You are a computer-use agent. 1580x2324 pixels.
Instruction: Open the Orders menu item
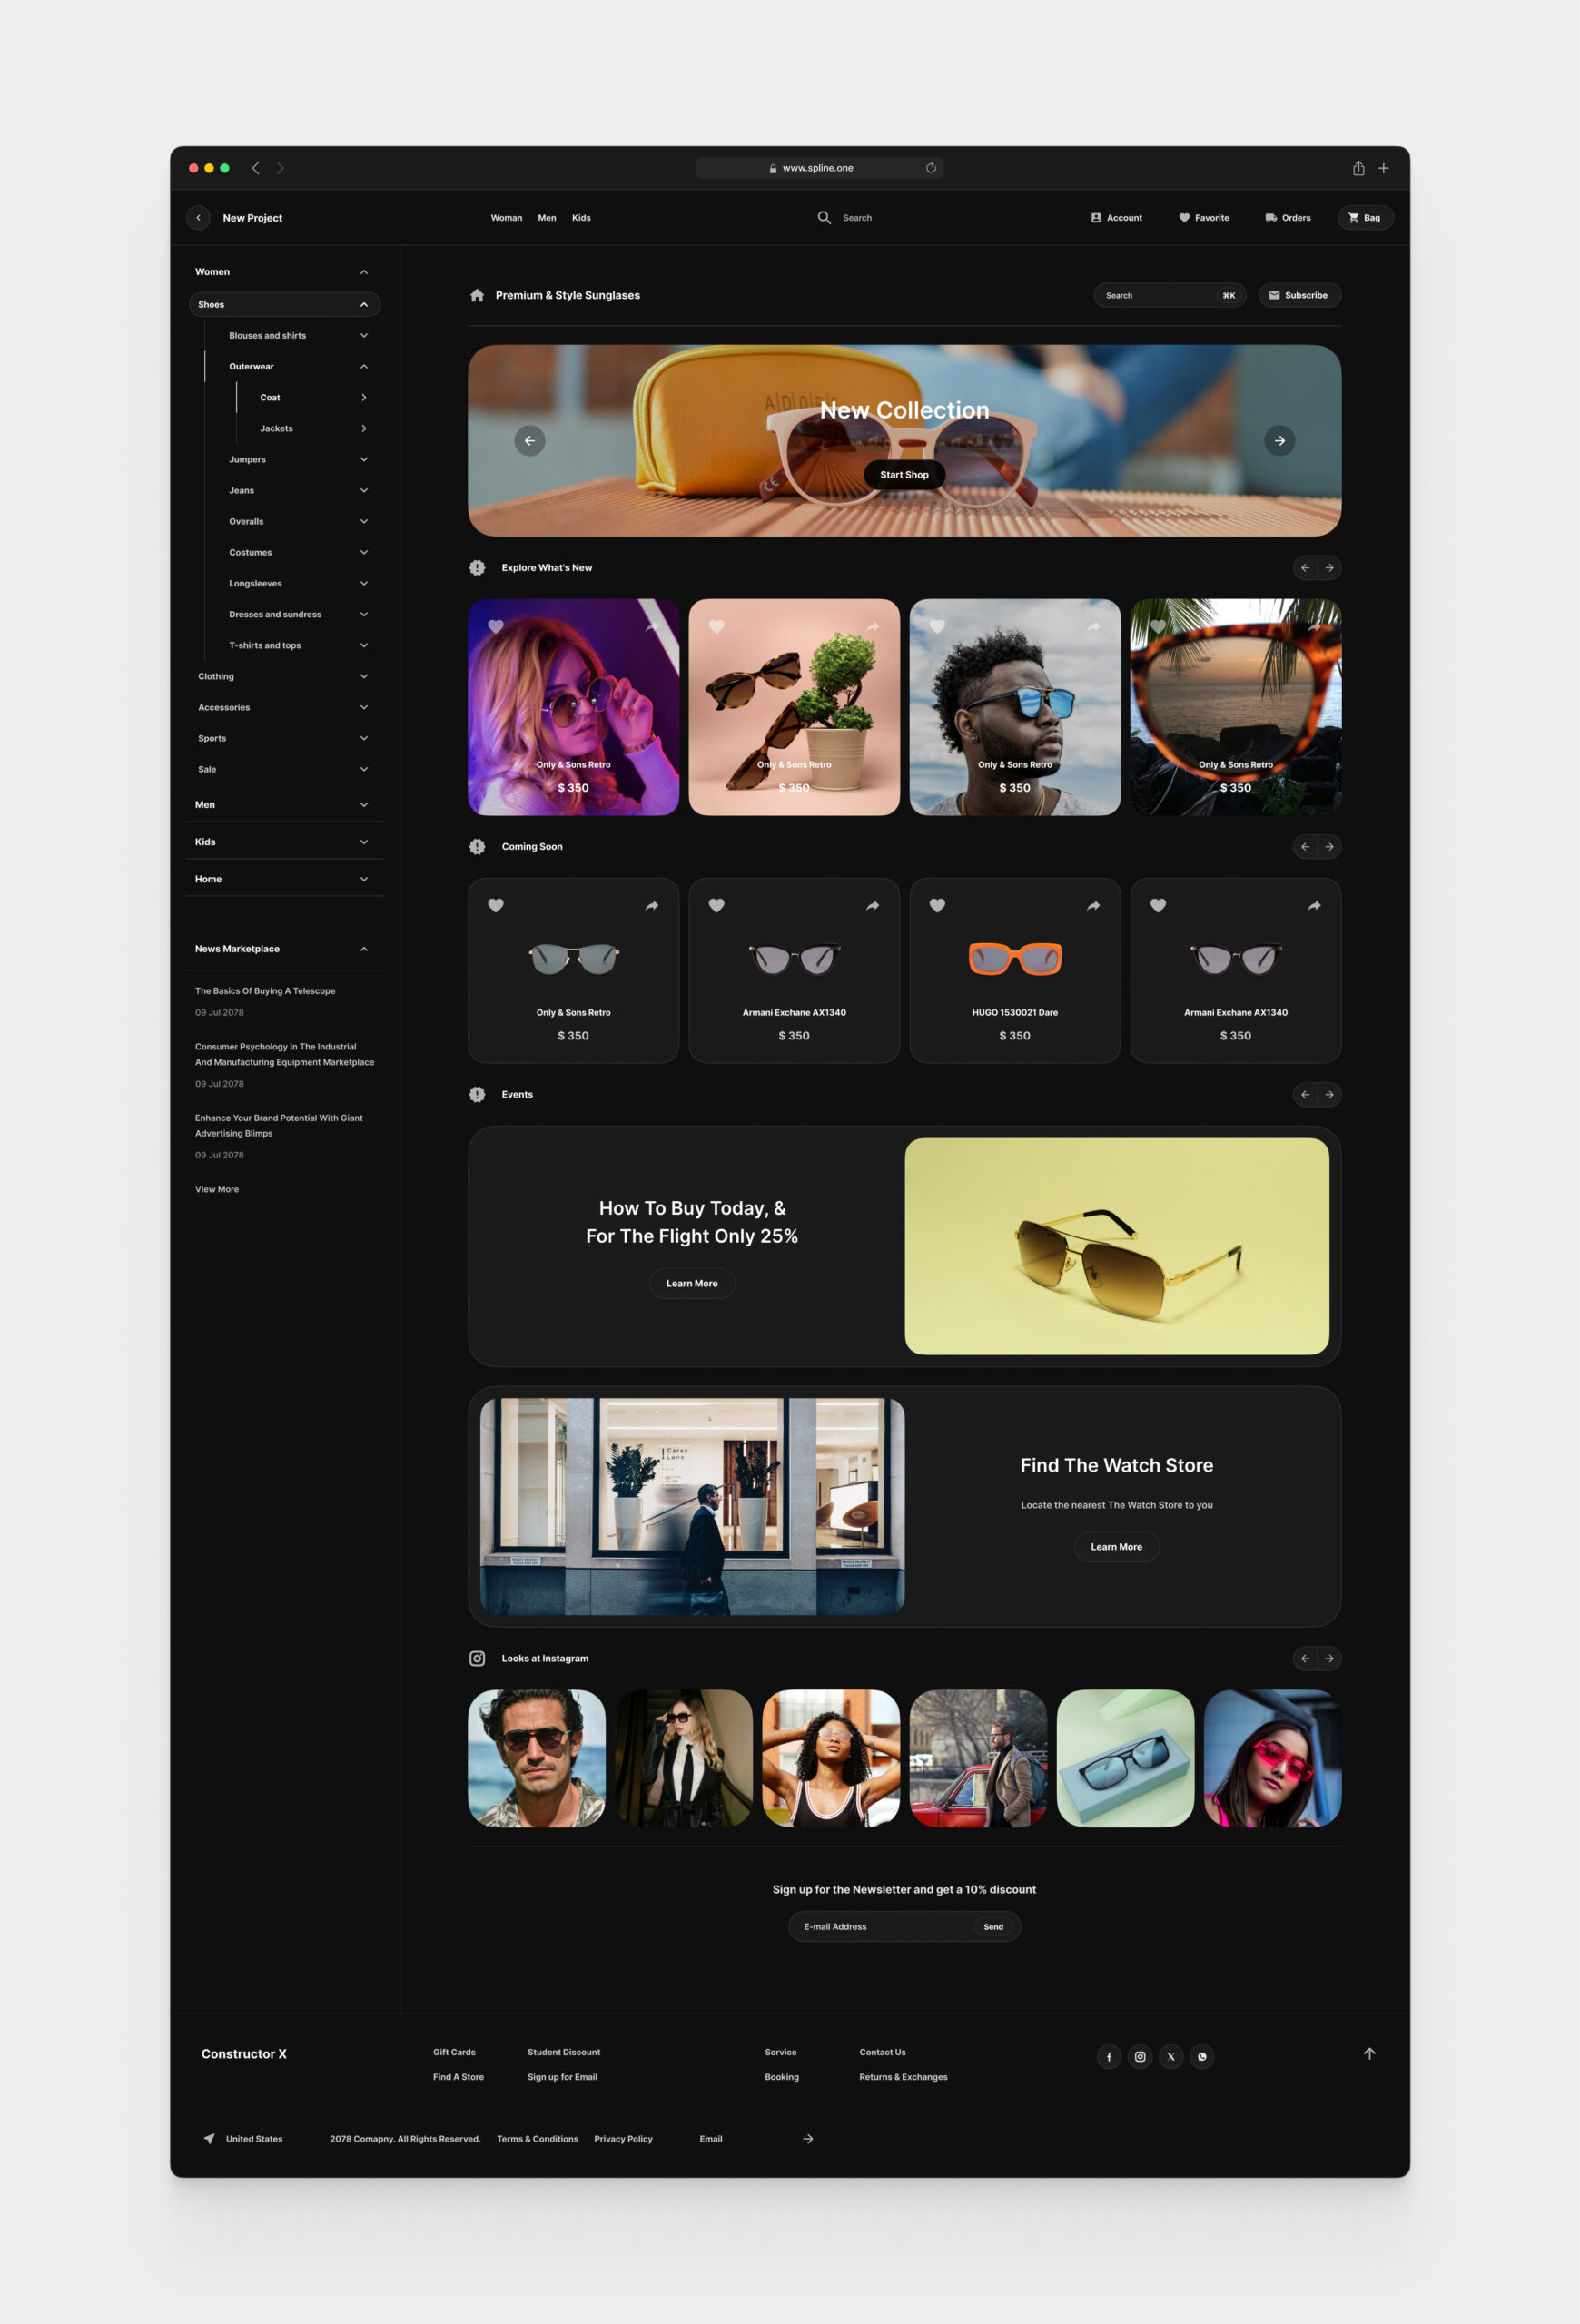1288,218
